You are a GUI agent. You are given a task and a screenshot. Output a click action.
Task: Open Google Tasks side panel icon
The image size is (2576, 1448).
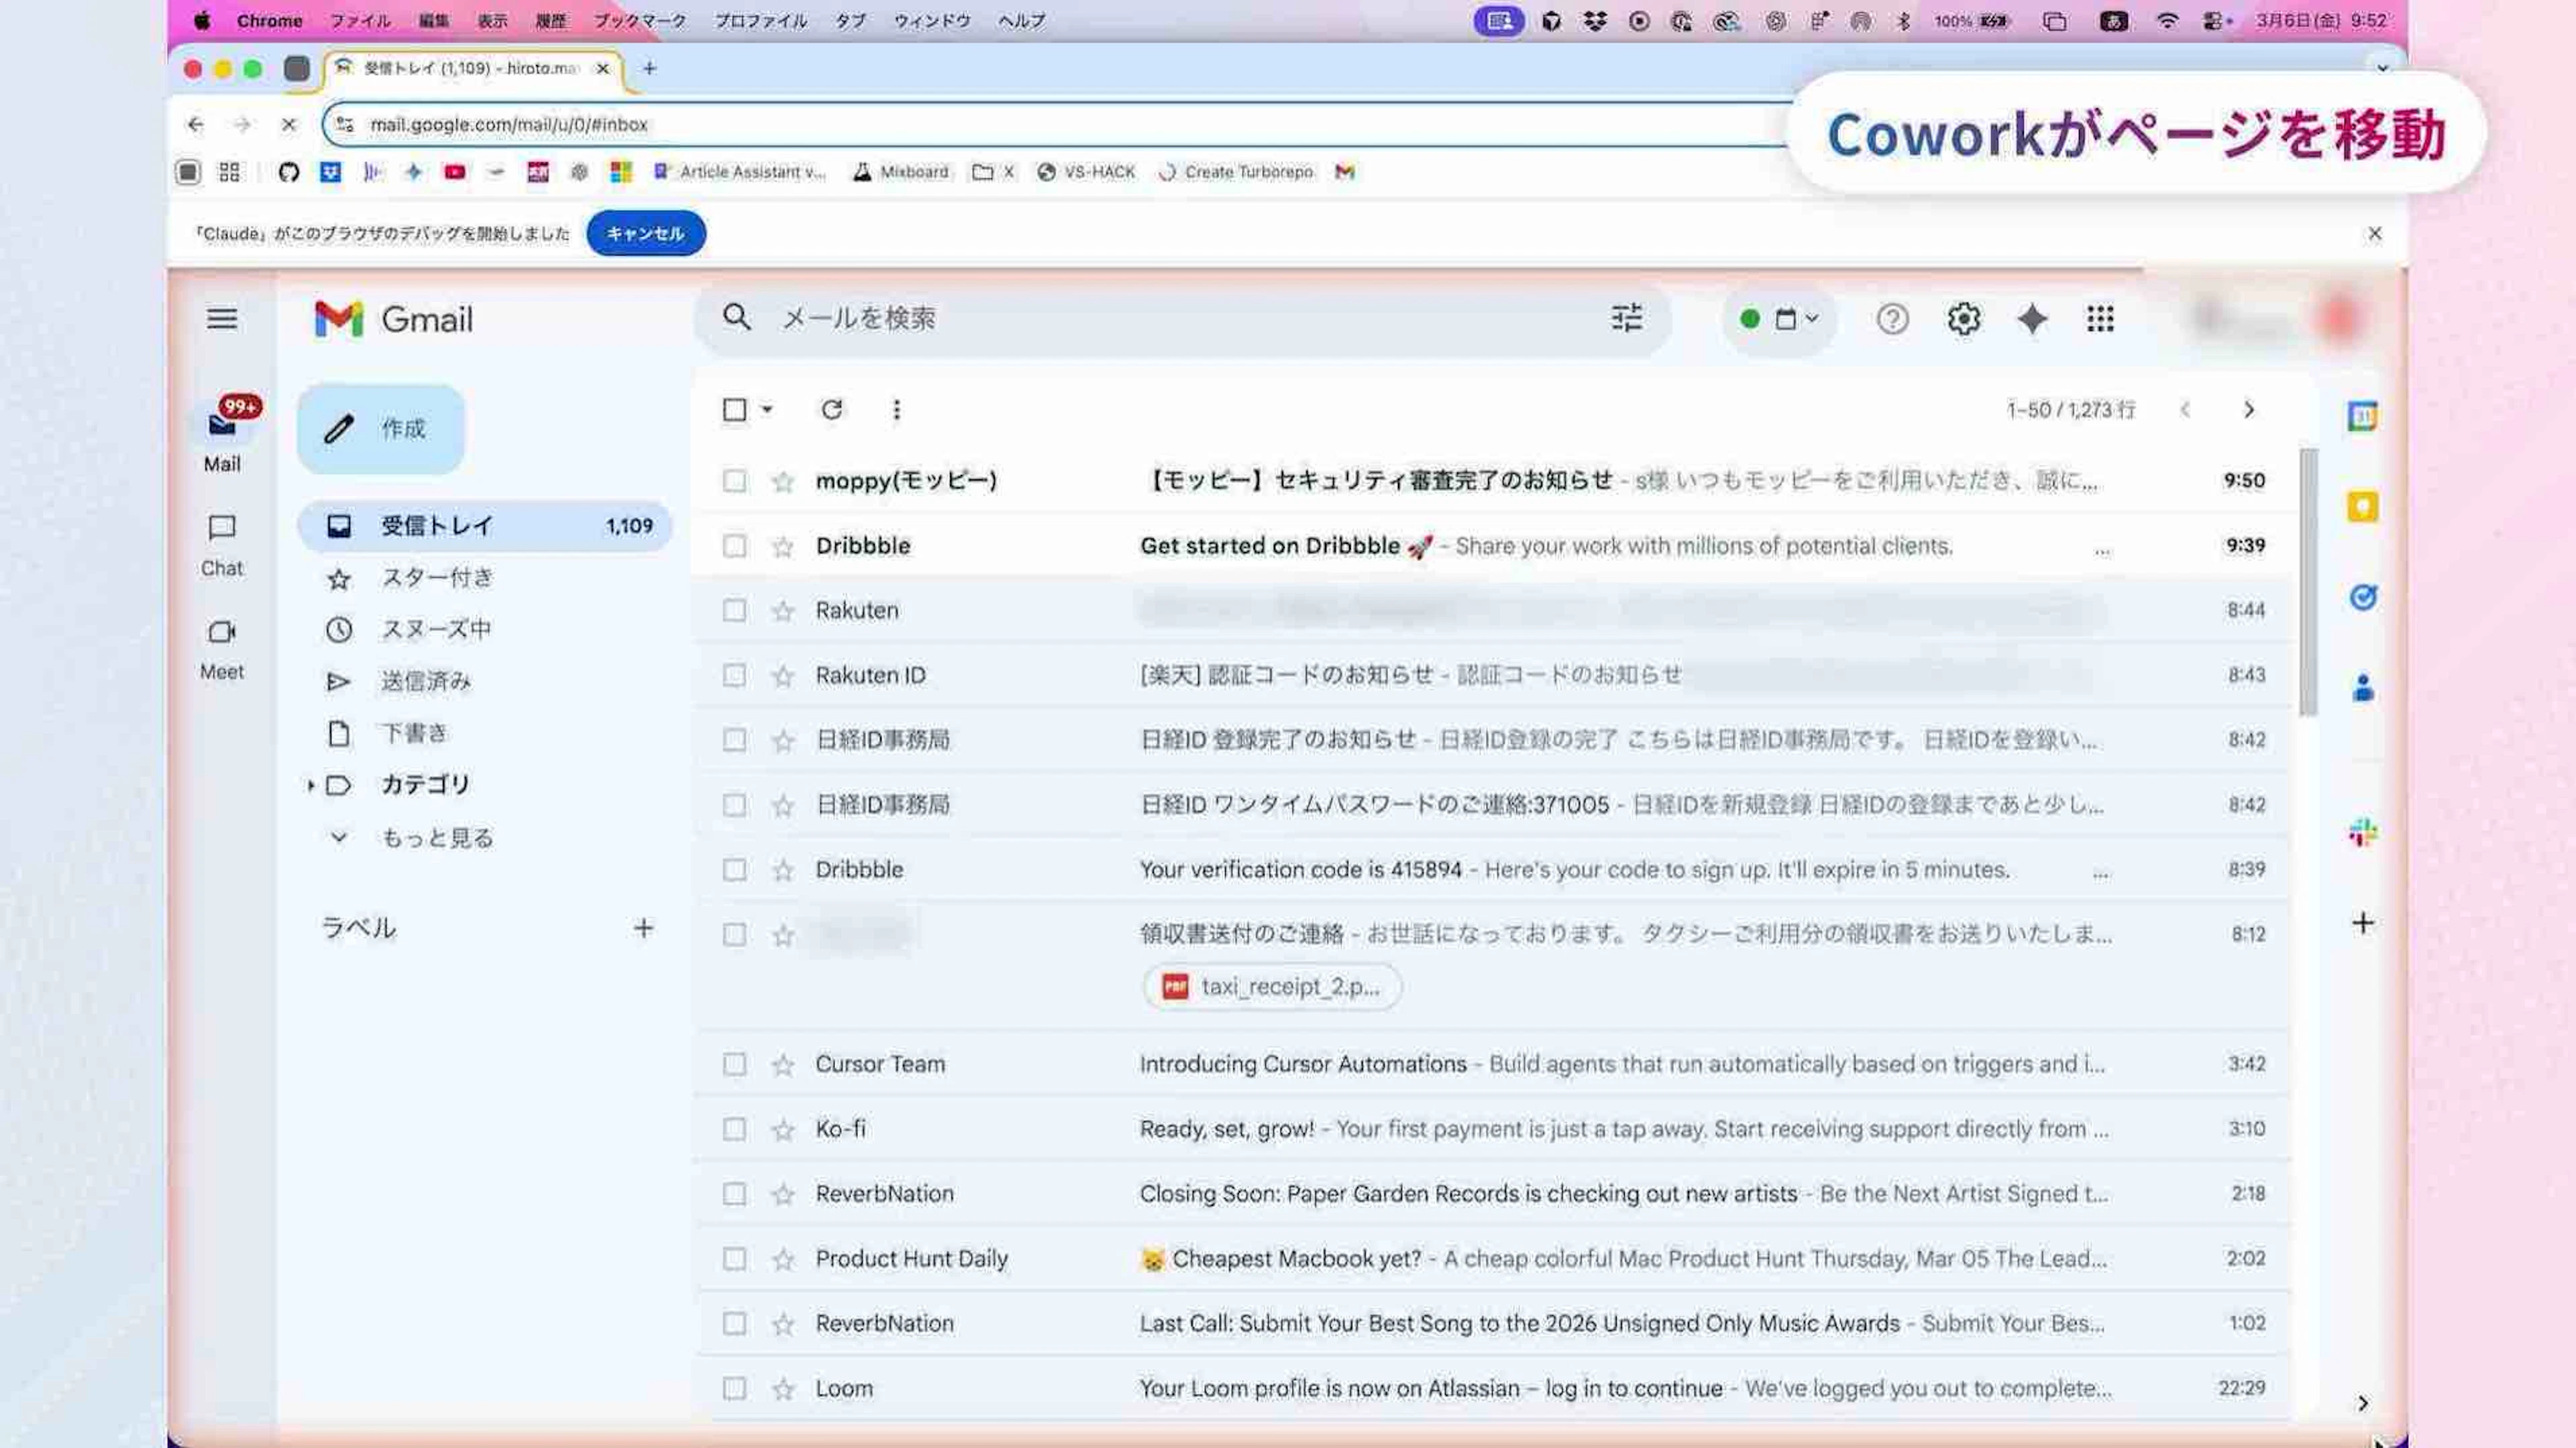(x=2362, y=598)
